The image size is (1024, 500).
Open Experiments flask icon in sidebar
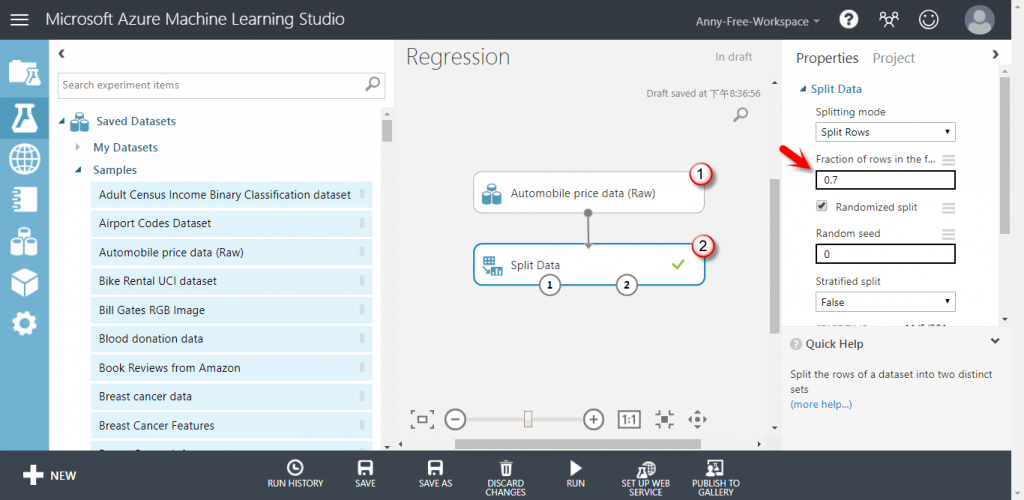click(24, 117)
